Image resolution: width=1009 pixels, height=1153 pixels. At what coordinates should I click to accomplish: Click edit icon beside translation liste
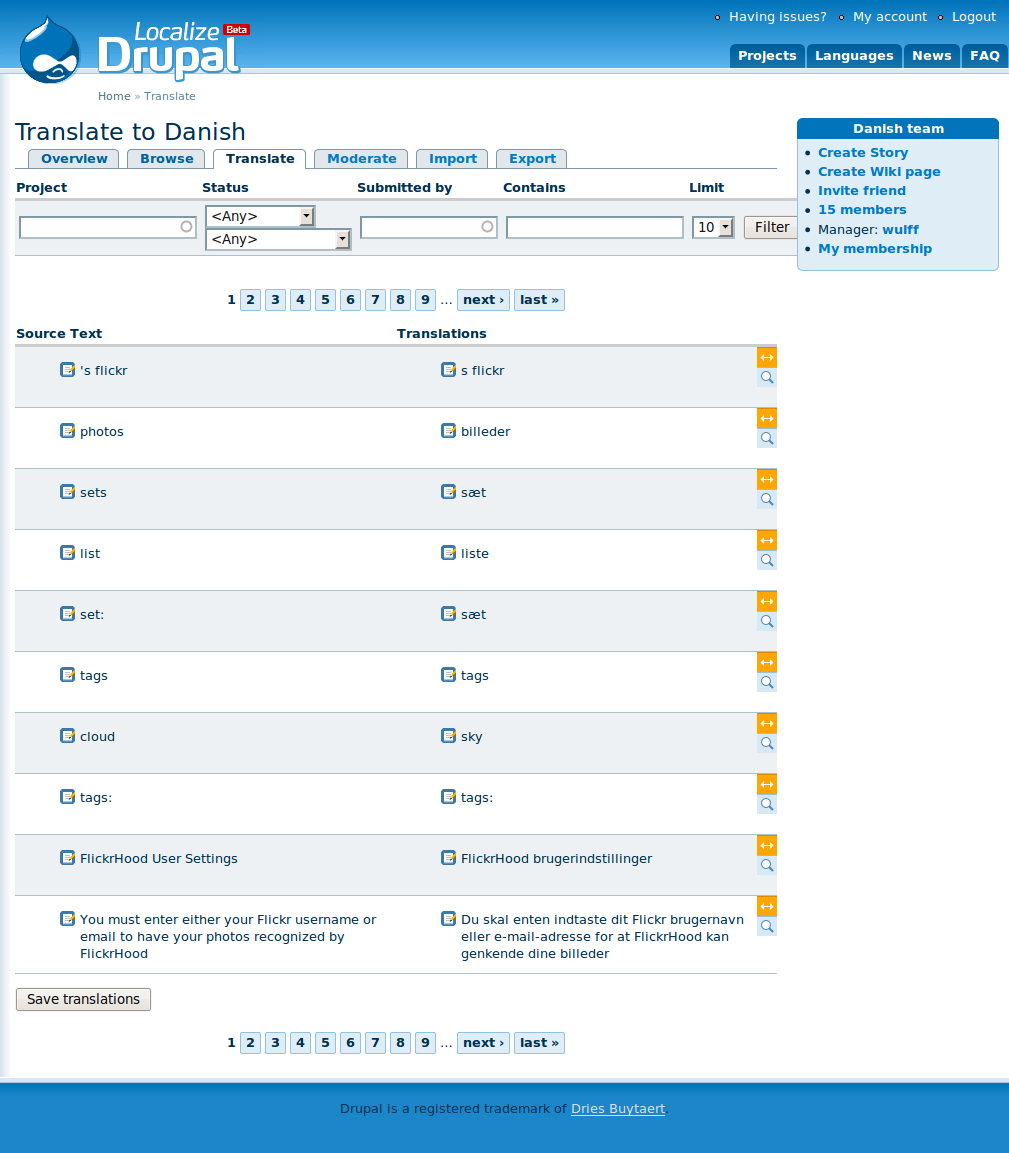(x=449, y=552)
